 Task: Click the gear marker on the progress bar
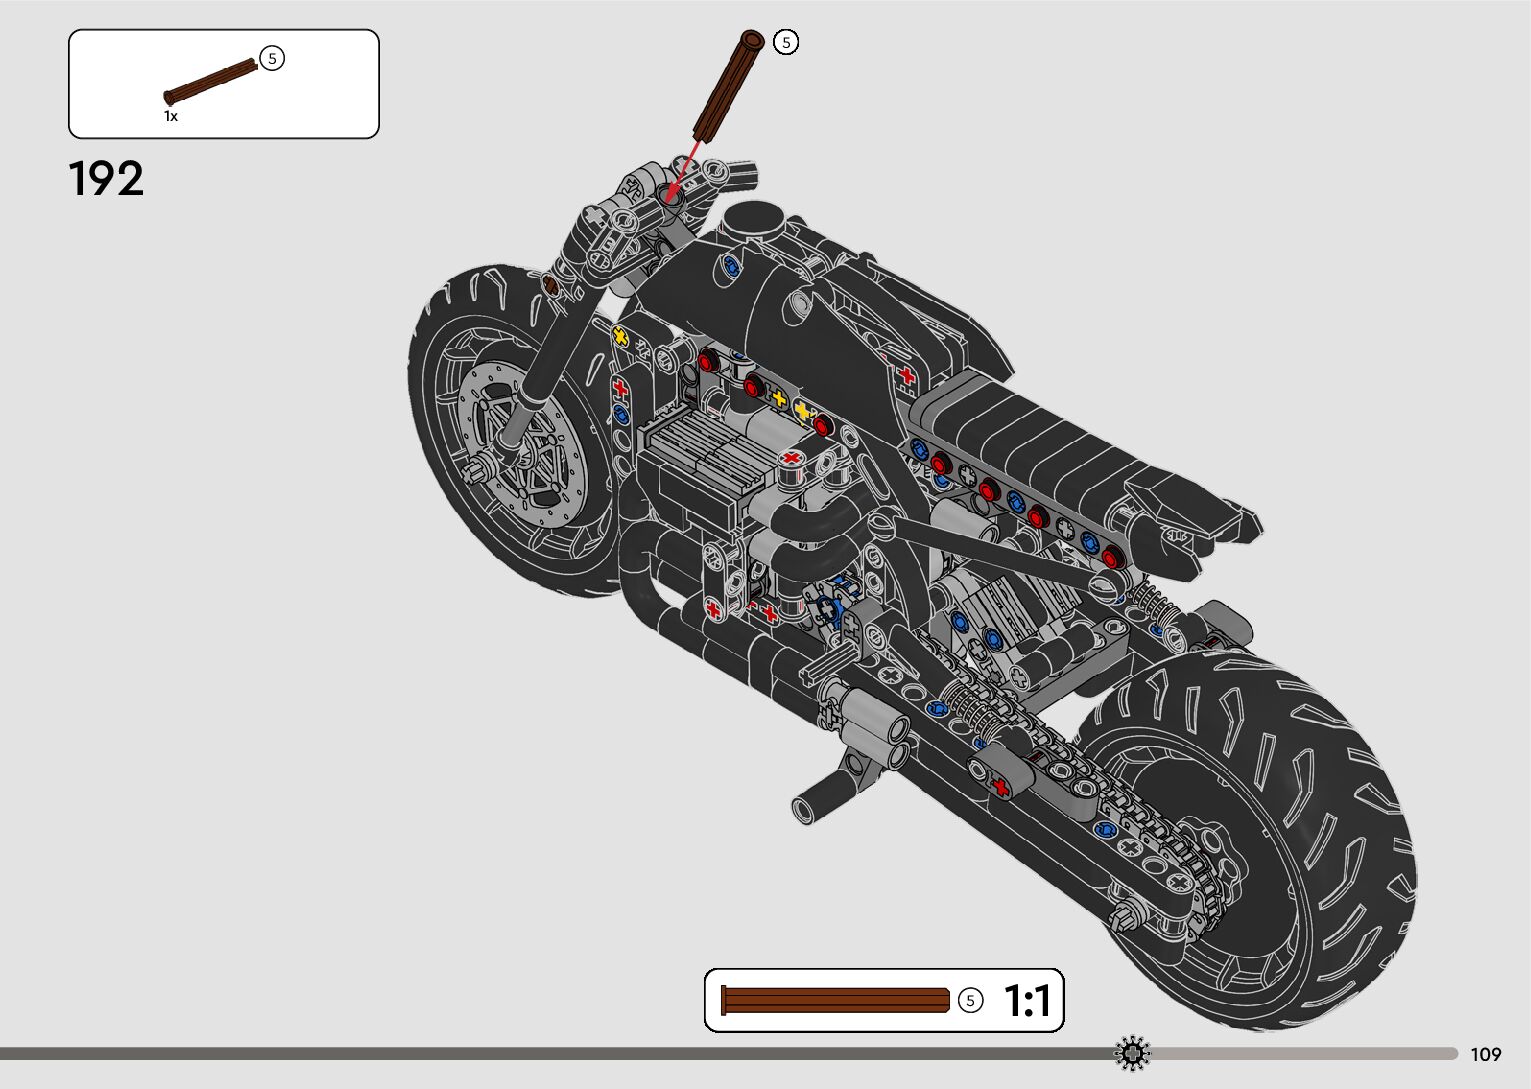click(x=1132, y=1053)
